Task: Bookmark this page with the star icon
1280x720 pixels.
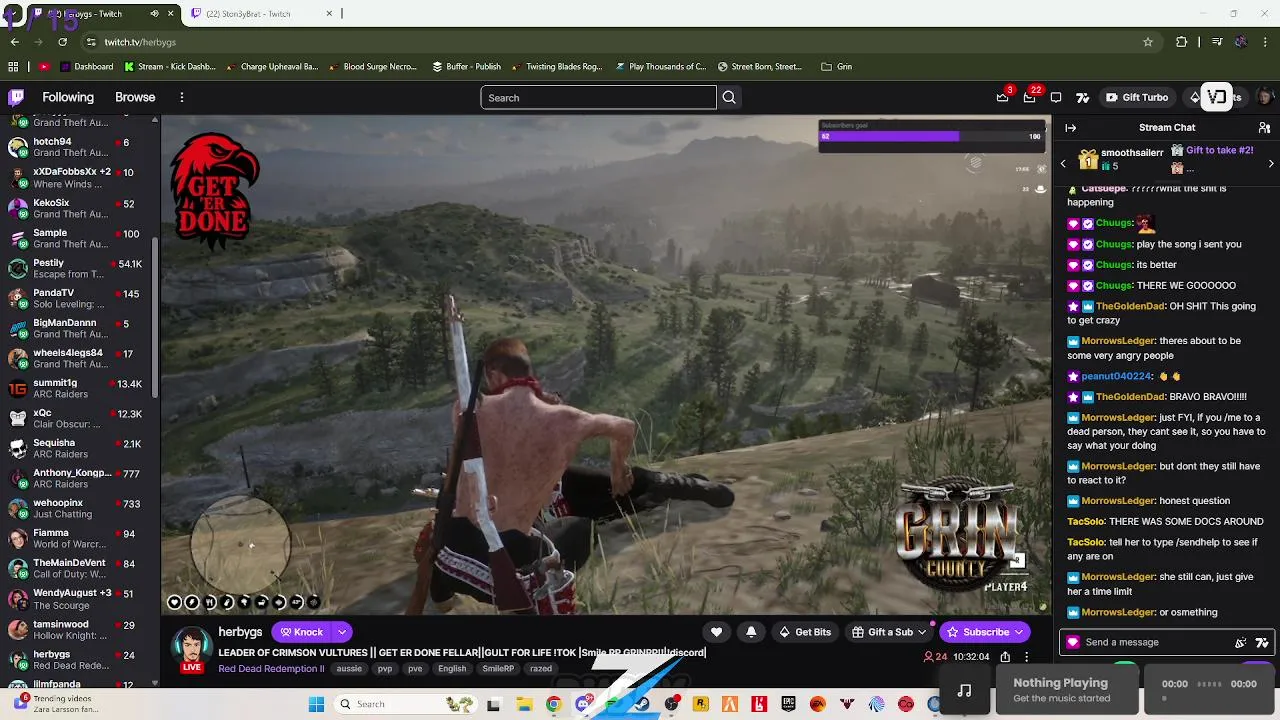Action: 1148,42
